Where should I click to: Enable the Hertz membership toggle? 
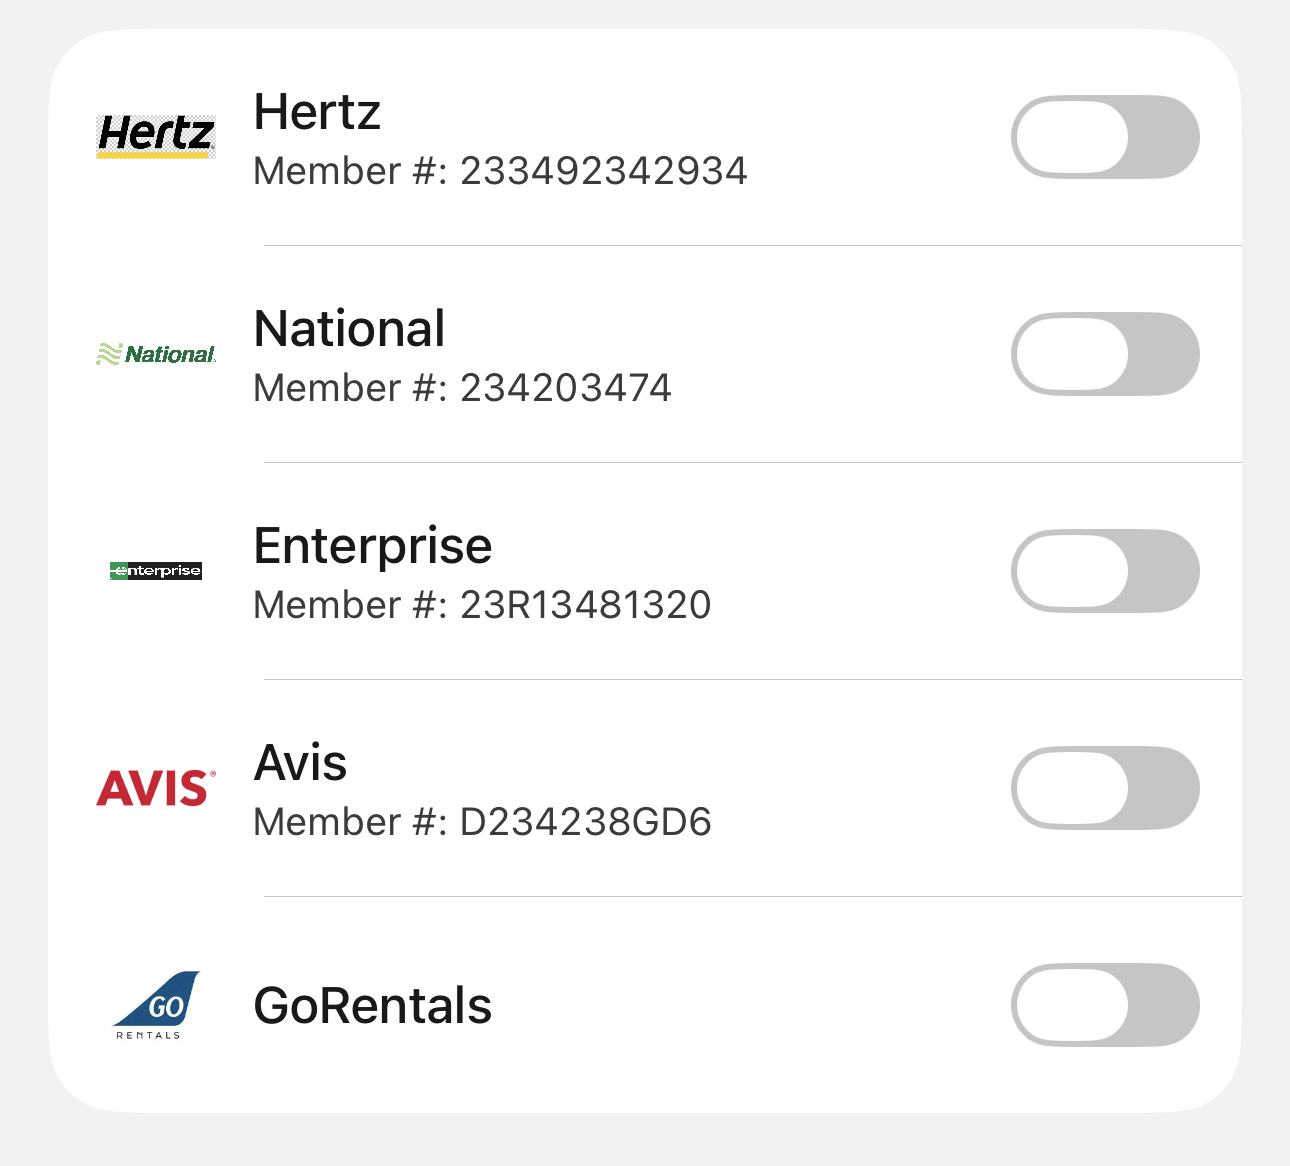click(1105, 136)
